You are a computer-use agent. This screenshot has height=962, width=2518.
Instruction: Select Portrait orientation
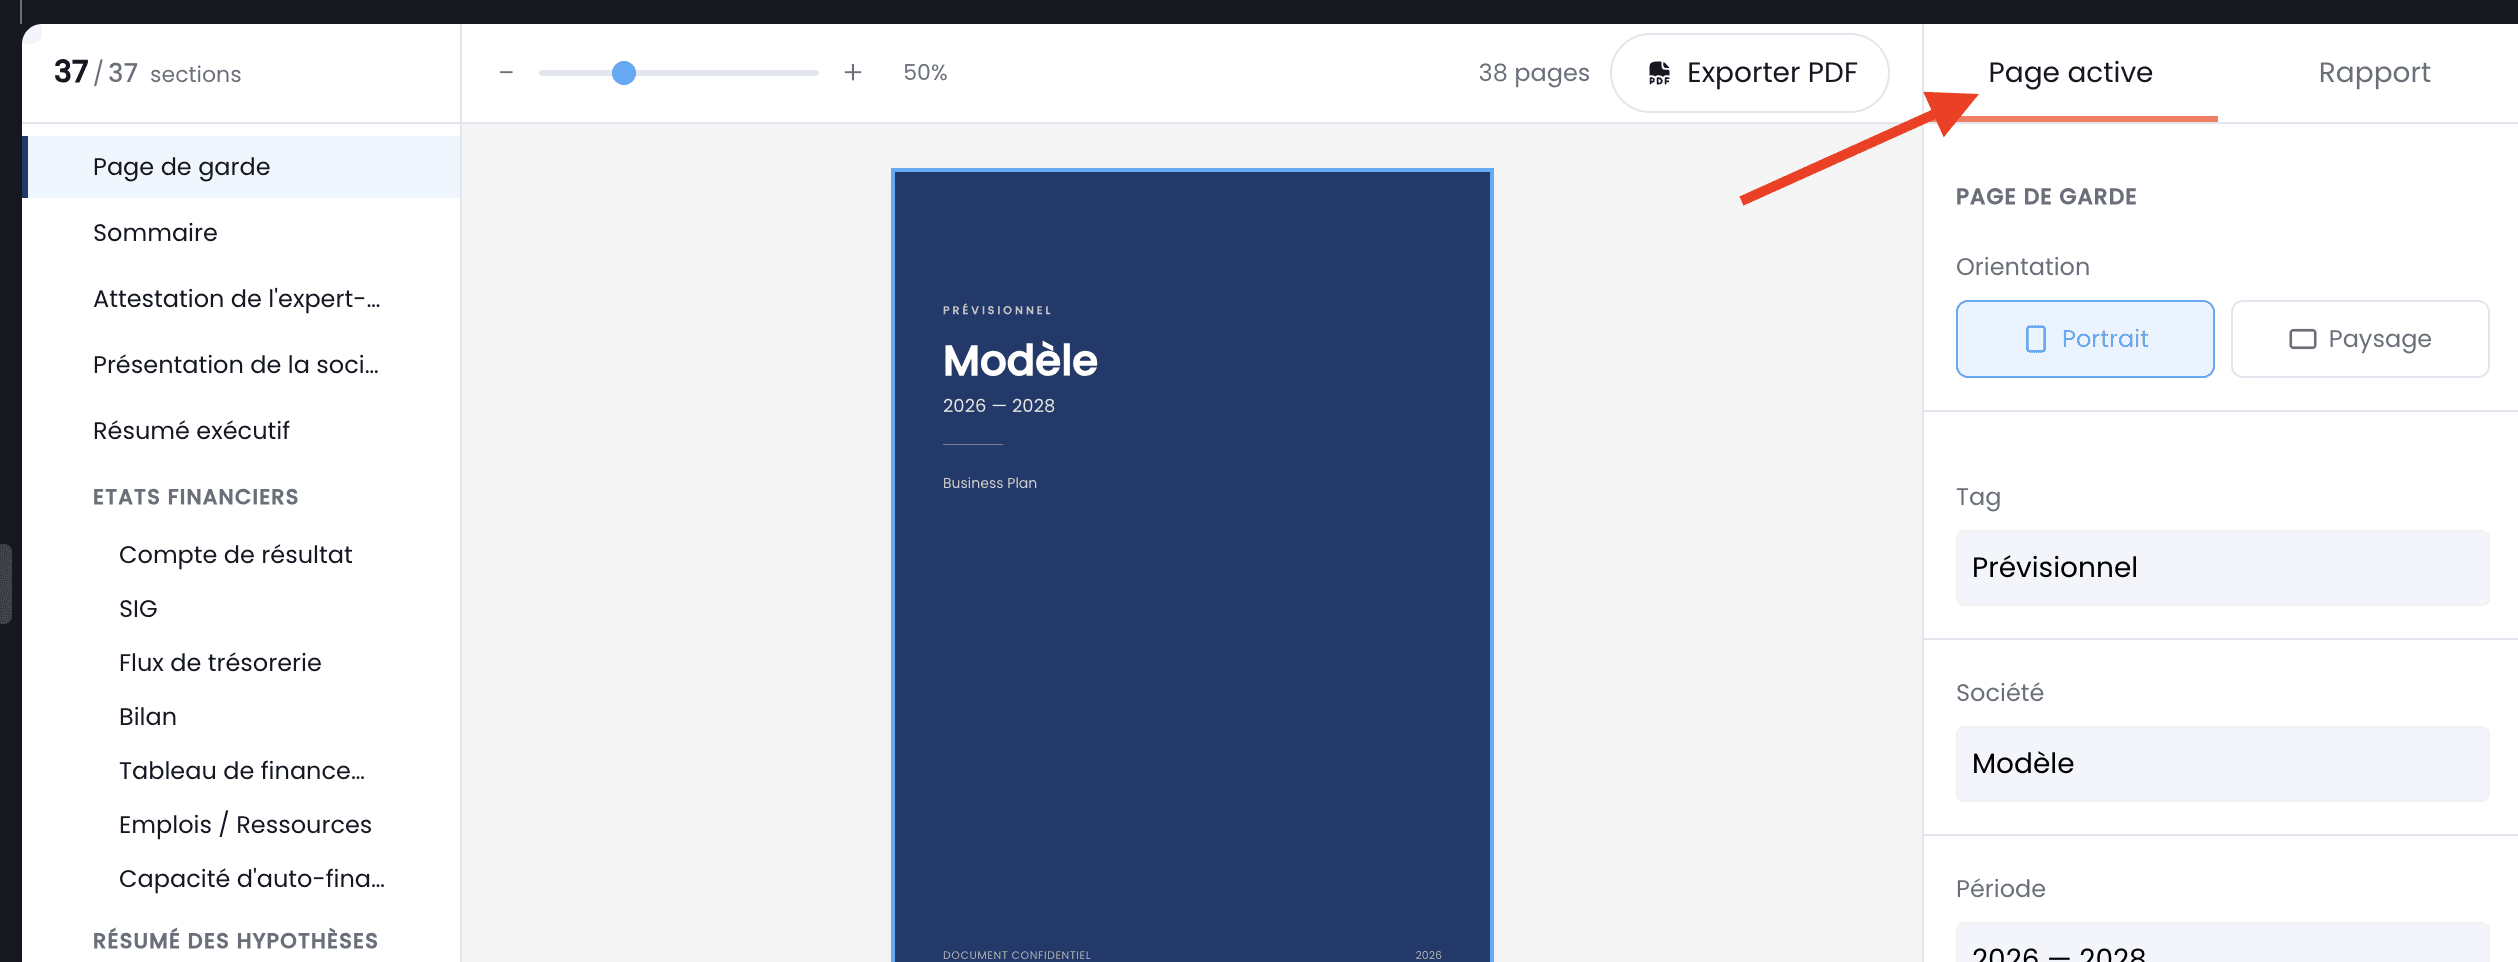click(2085, 339)
